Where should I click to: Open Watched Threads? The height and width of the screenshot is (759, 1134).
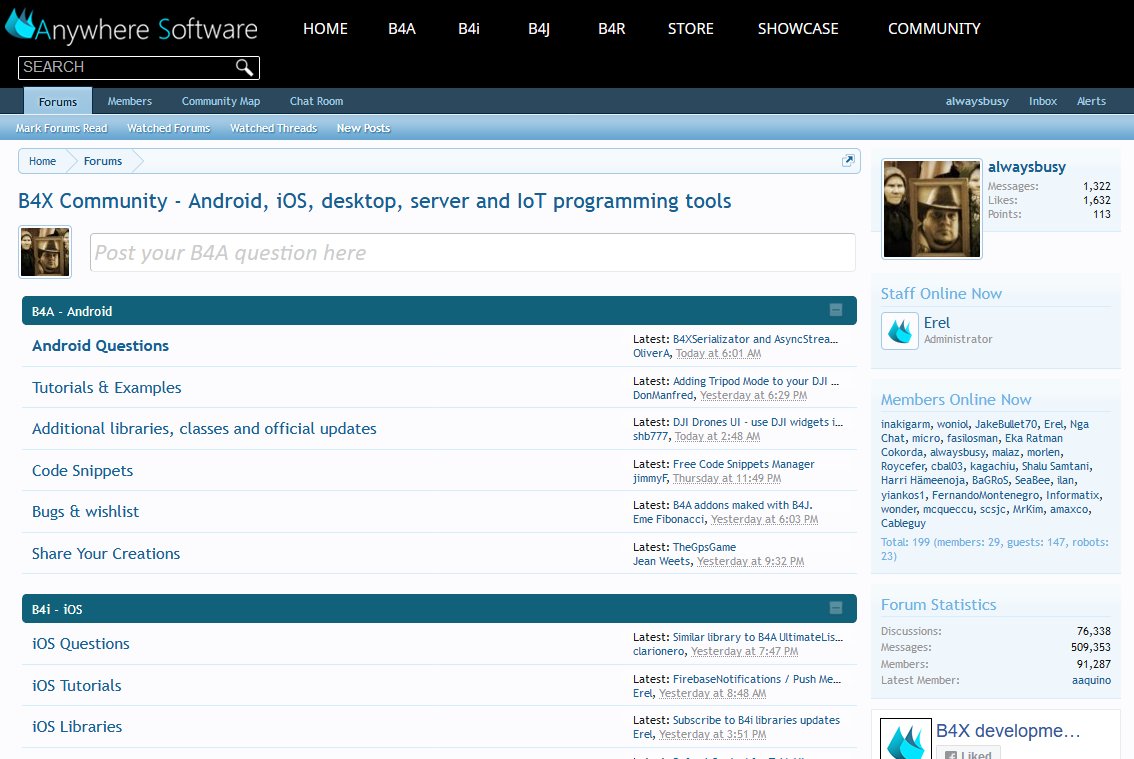(273, 128)
